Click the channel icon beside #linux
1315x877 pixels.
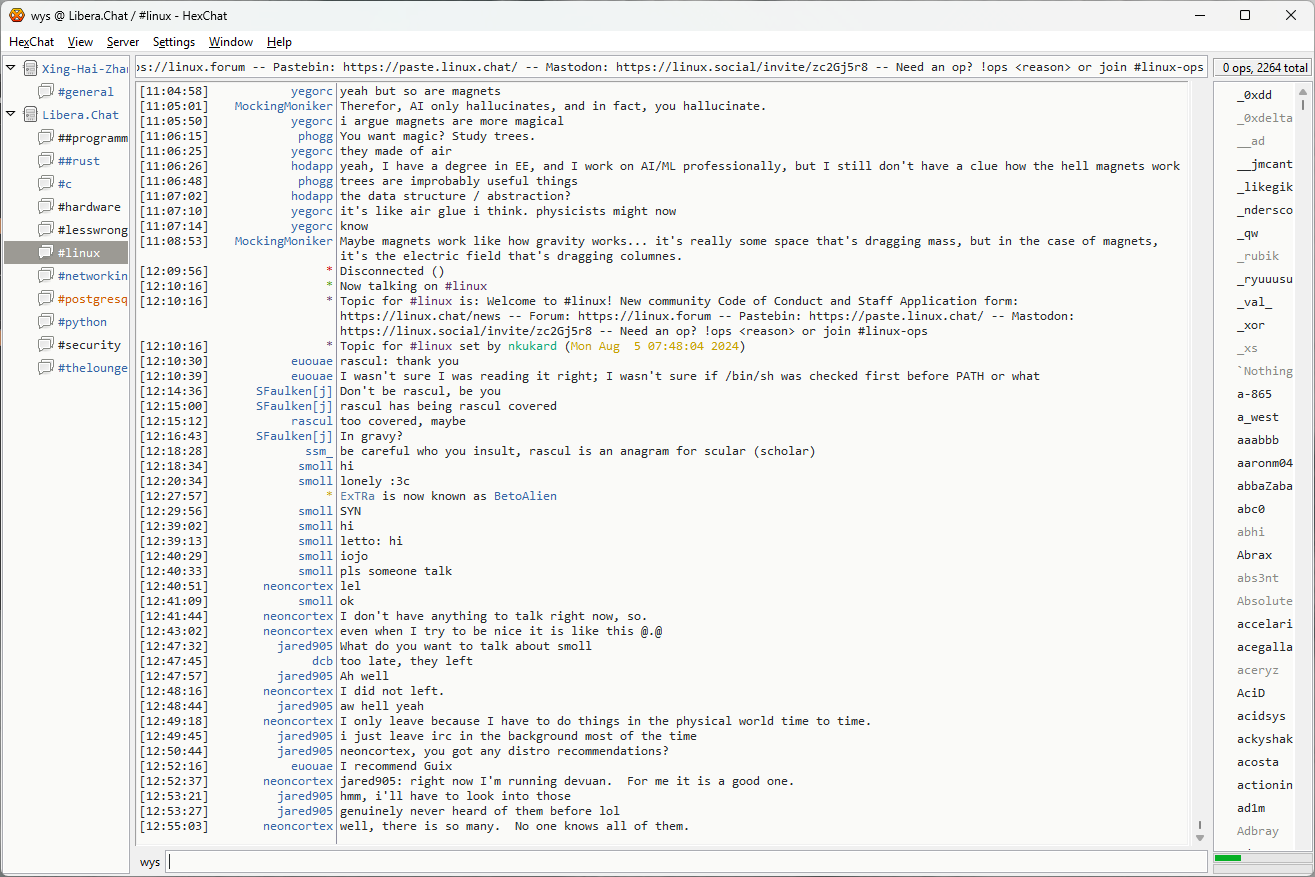tap(46, 253)
